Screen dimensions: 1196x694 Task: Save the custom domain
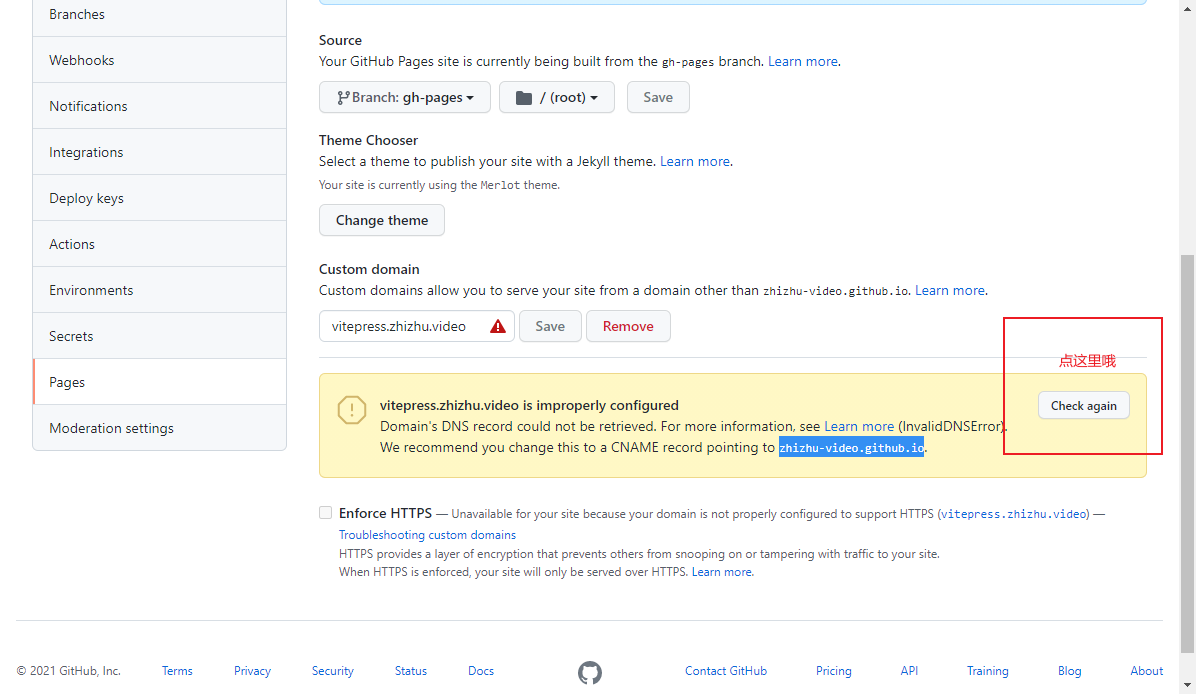coord(550,326)
